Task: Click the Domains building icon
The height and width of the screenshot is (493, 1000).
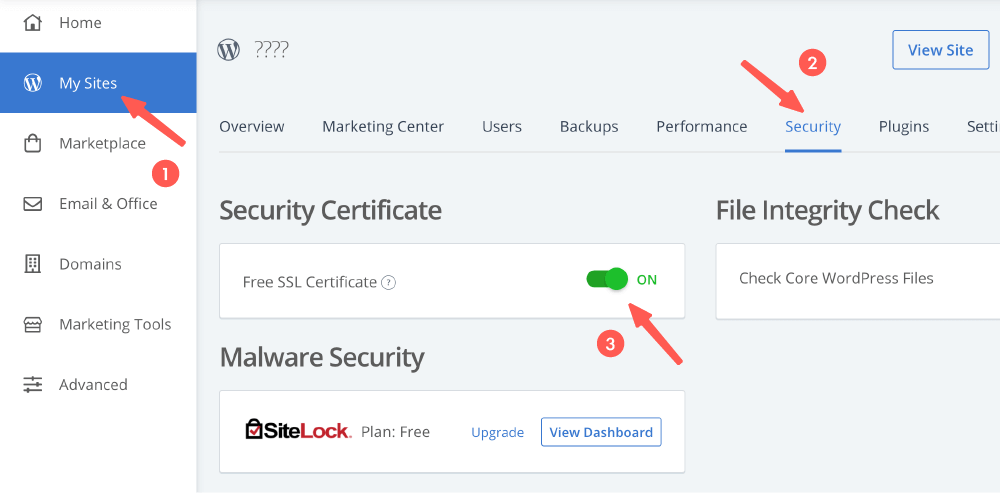Action: point(32,264)
